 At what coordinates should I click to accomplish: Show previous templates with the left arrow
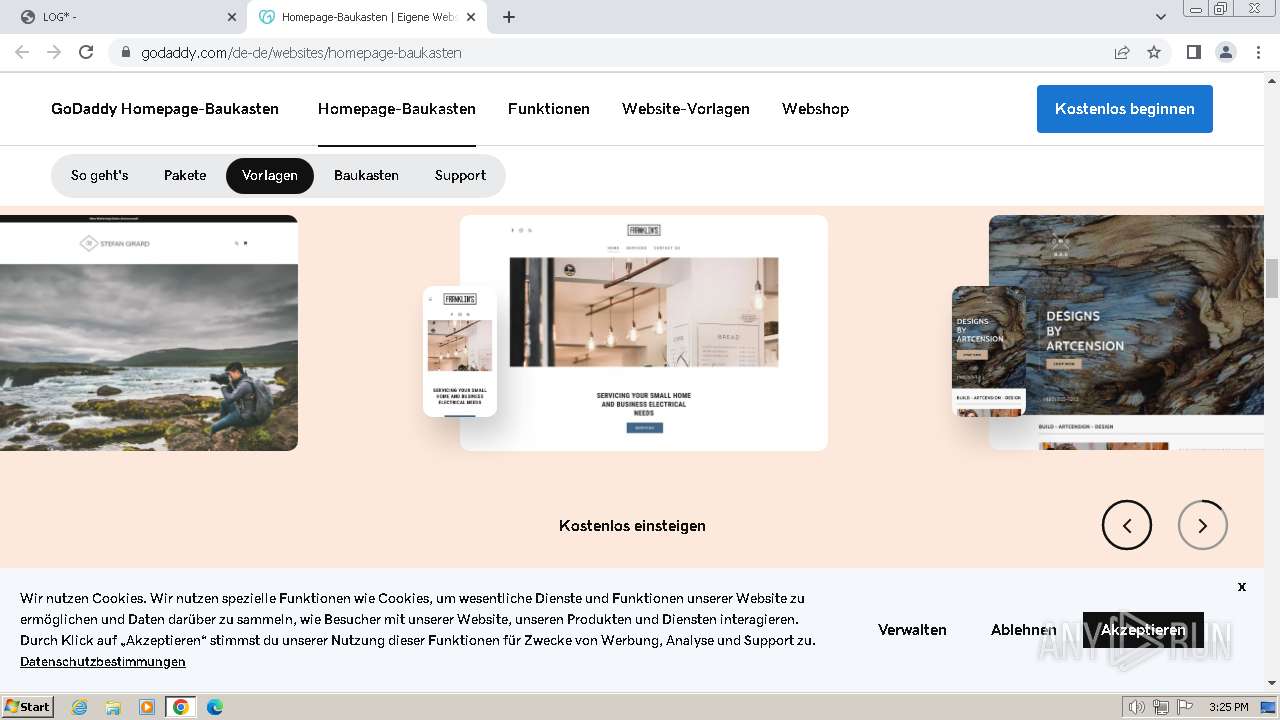pyautogui.click(x=1127, y=525)
